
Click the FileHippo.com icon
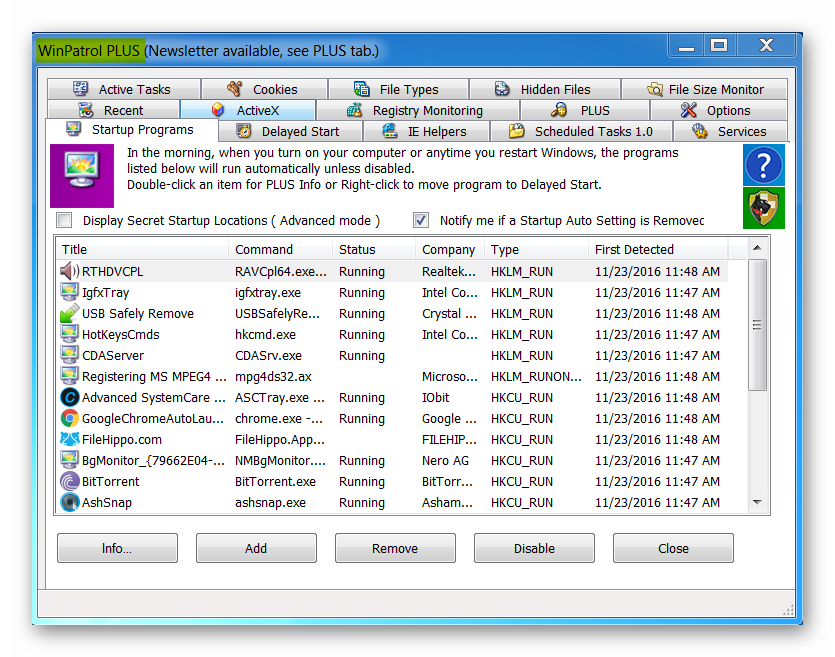point(70,439)
